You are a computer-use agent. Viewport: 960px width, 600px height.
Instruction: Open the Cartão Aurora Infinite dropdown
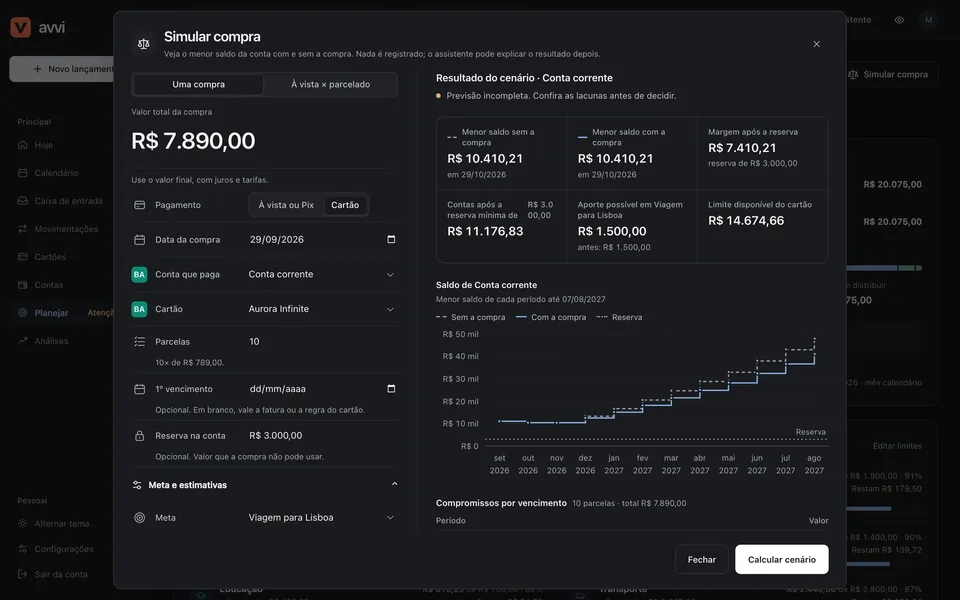coord(322,309)
